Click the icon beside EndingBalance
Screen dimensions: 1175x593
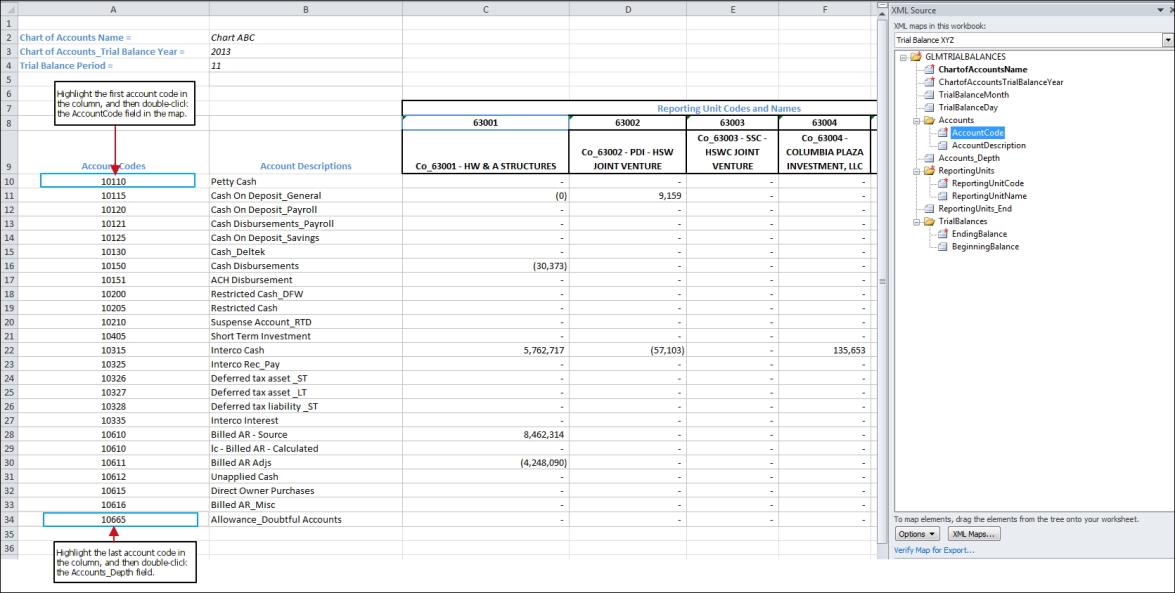click(943, 234)
